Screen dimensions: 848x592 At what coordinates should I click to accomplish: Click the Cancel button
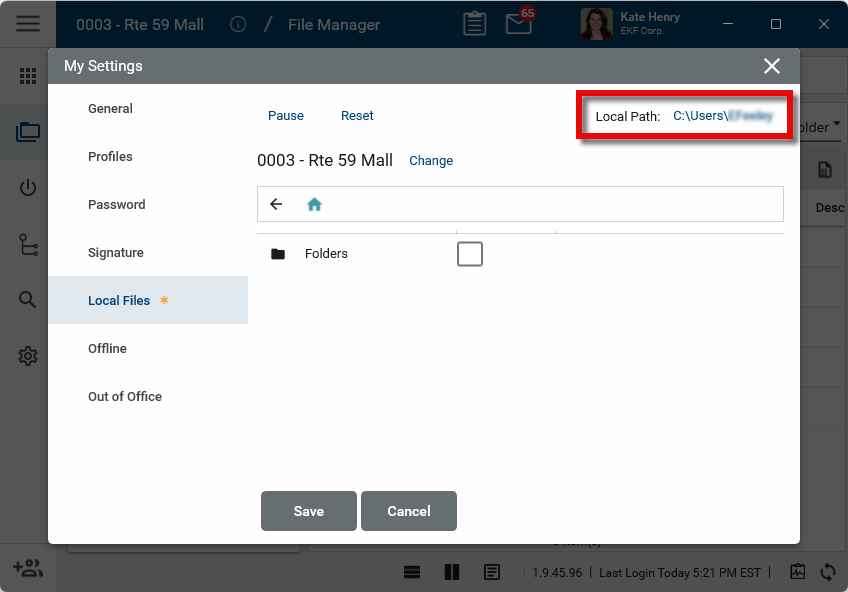tap(409, 511)
